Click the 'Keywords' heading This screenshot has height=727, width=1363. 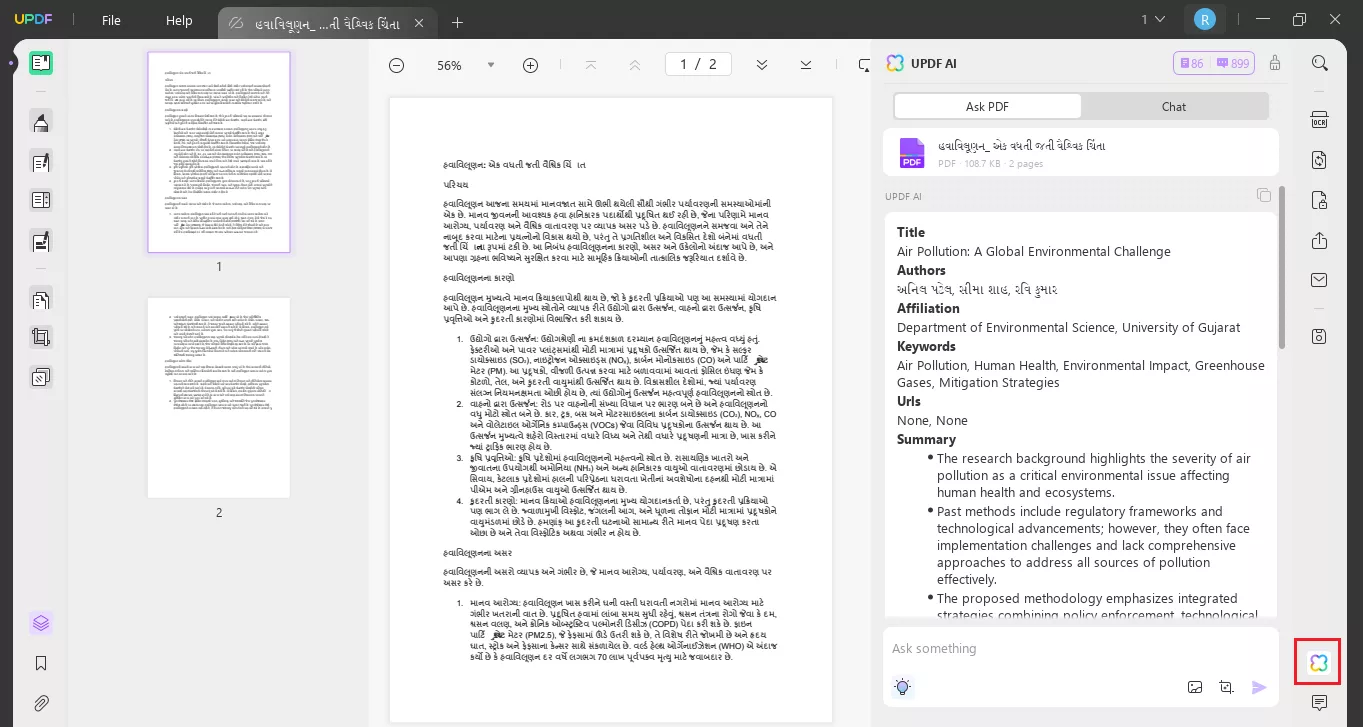tap(926, 346)
